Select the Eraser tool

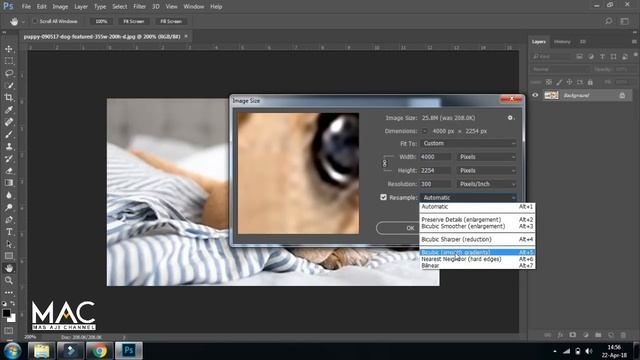9,171
